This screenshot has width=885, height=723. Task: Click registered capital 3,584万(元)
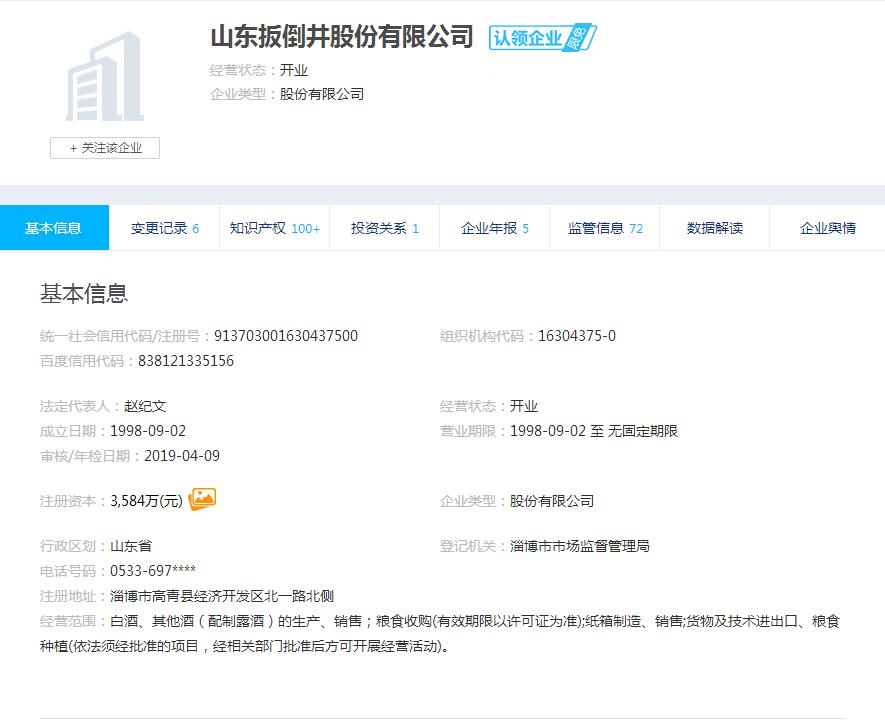coord(146,501)
